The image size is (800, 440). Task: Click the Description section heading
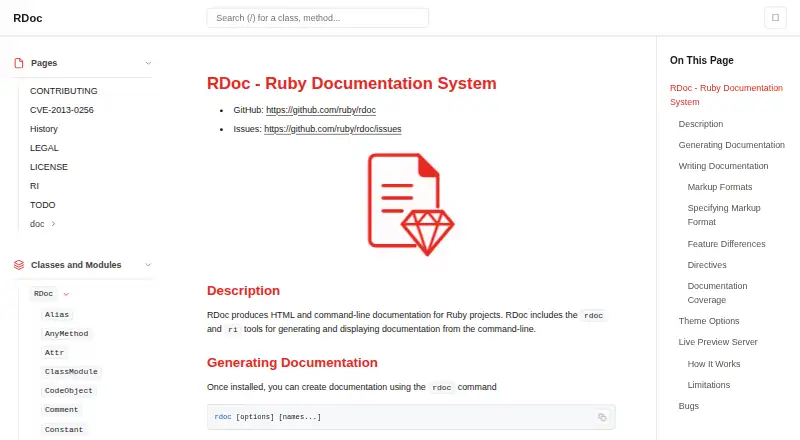(243, 290)
